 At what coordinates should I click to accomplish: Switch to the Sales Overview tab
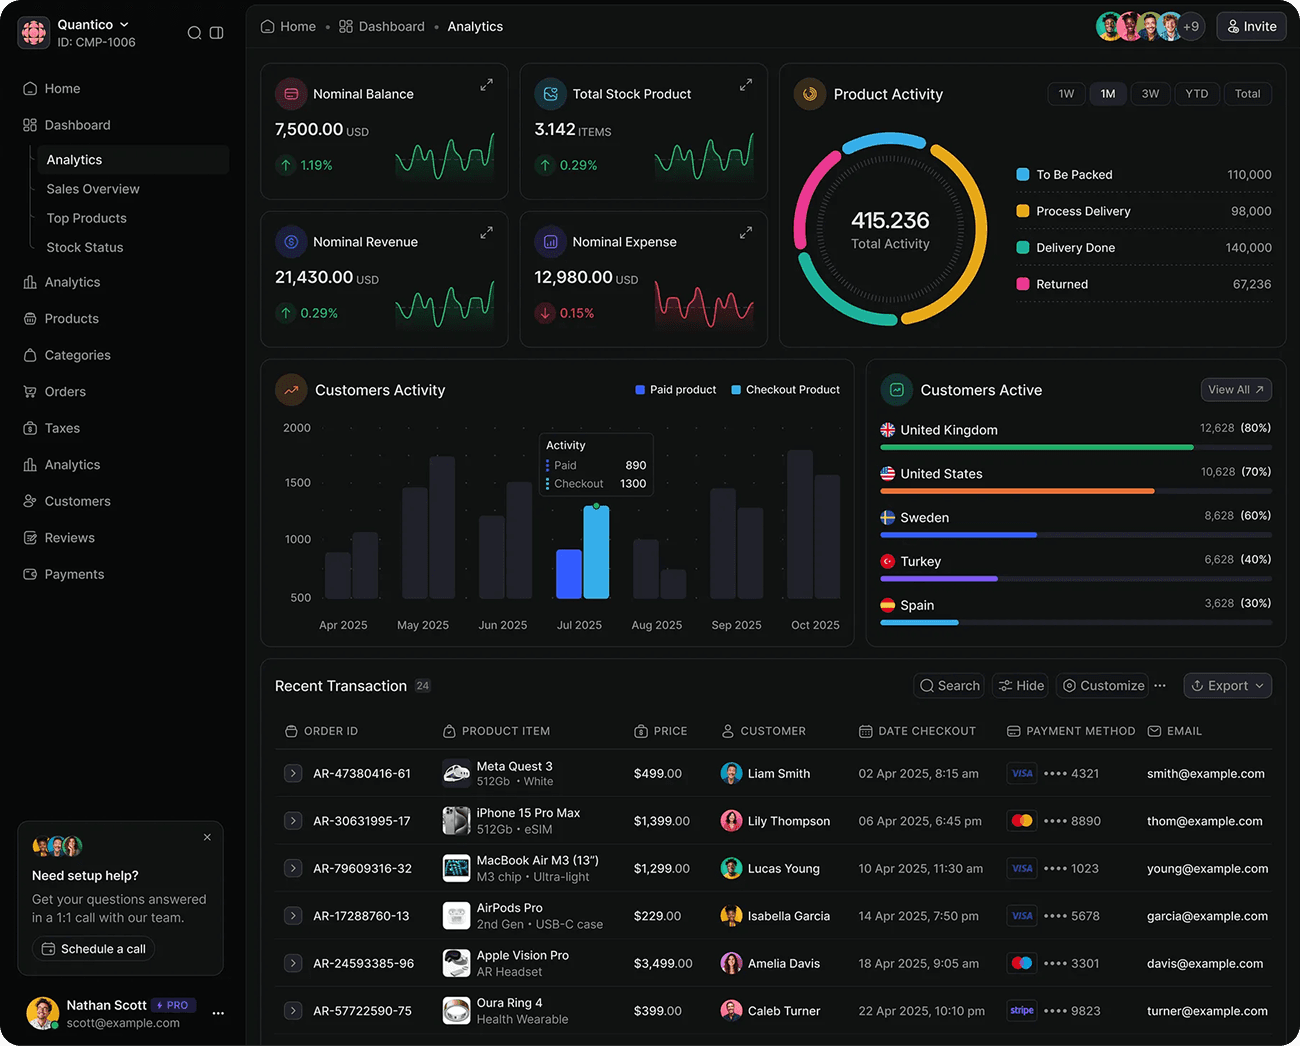pyautogui.click(x=92, y=189)
